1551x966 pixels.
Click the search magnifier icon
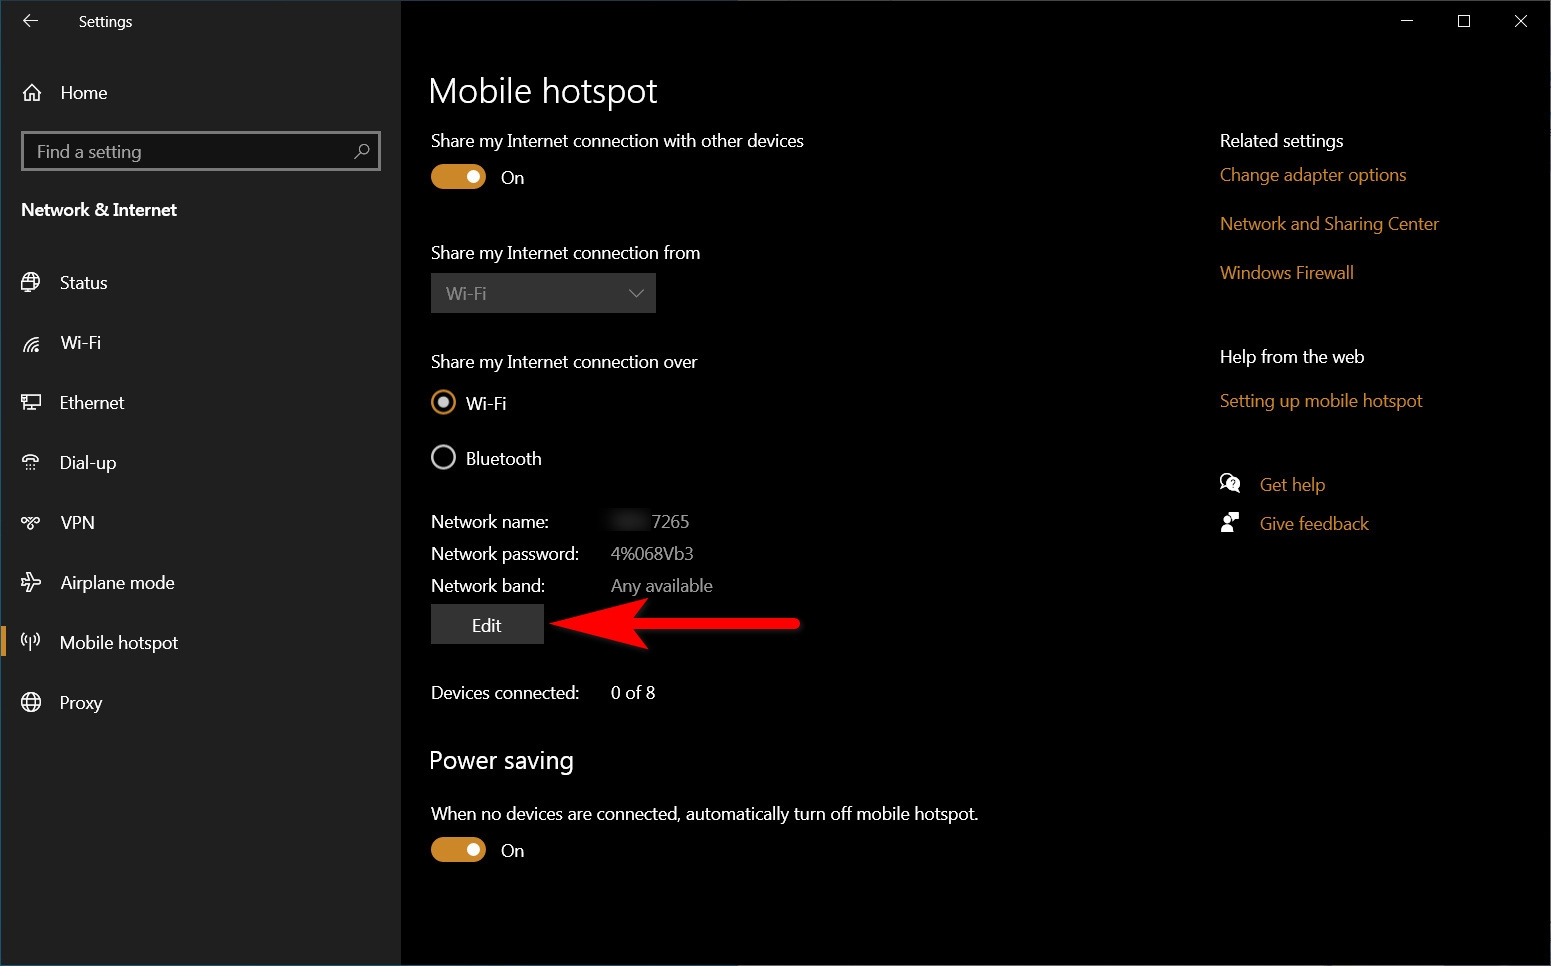(362, 151)
